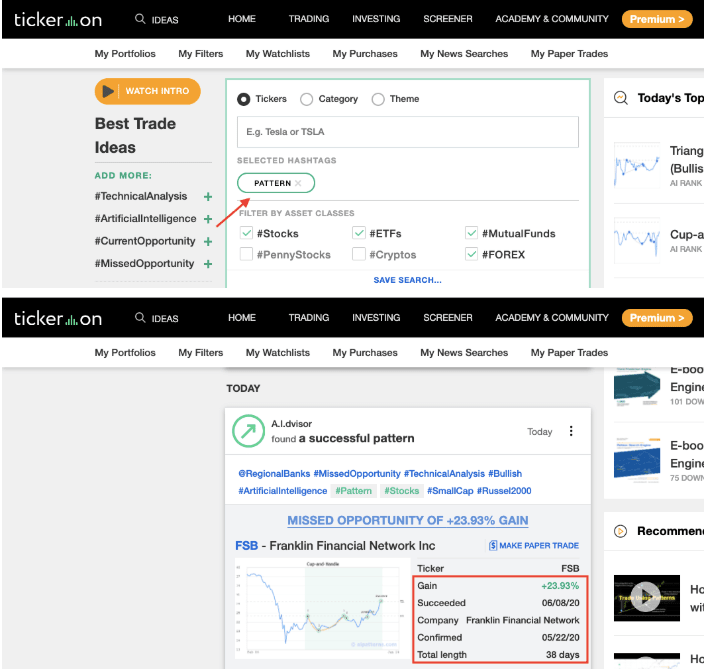This screenshot has width=717, height=669.
Task: Click the Premium button in lower header
Action: click(657, 318)
